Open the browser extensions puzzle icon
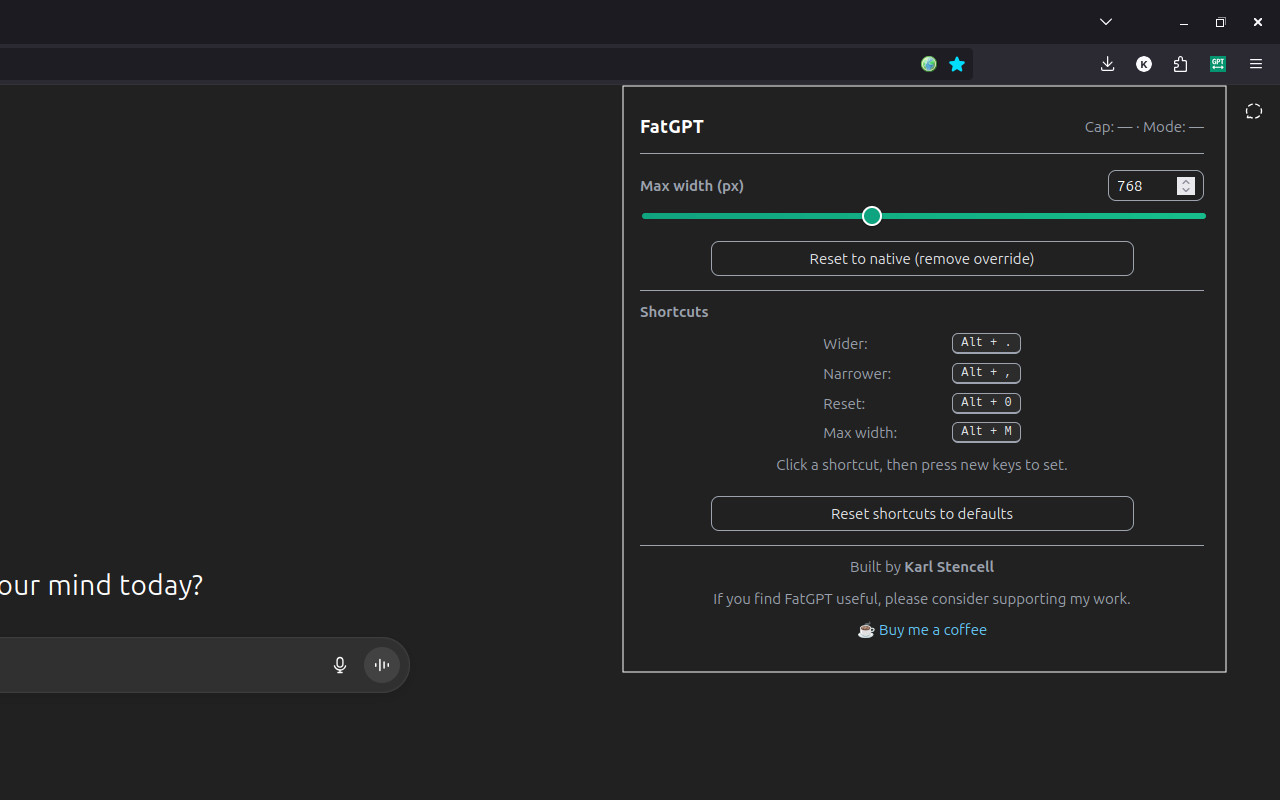The height and width of the screenshot is (800, 1280). (x=1181, y=64)
